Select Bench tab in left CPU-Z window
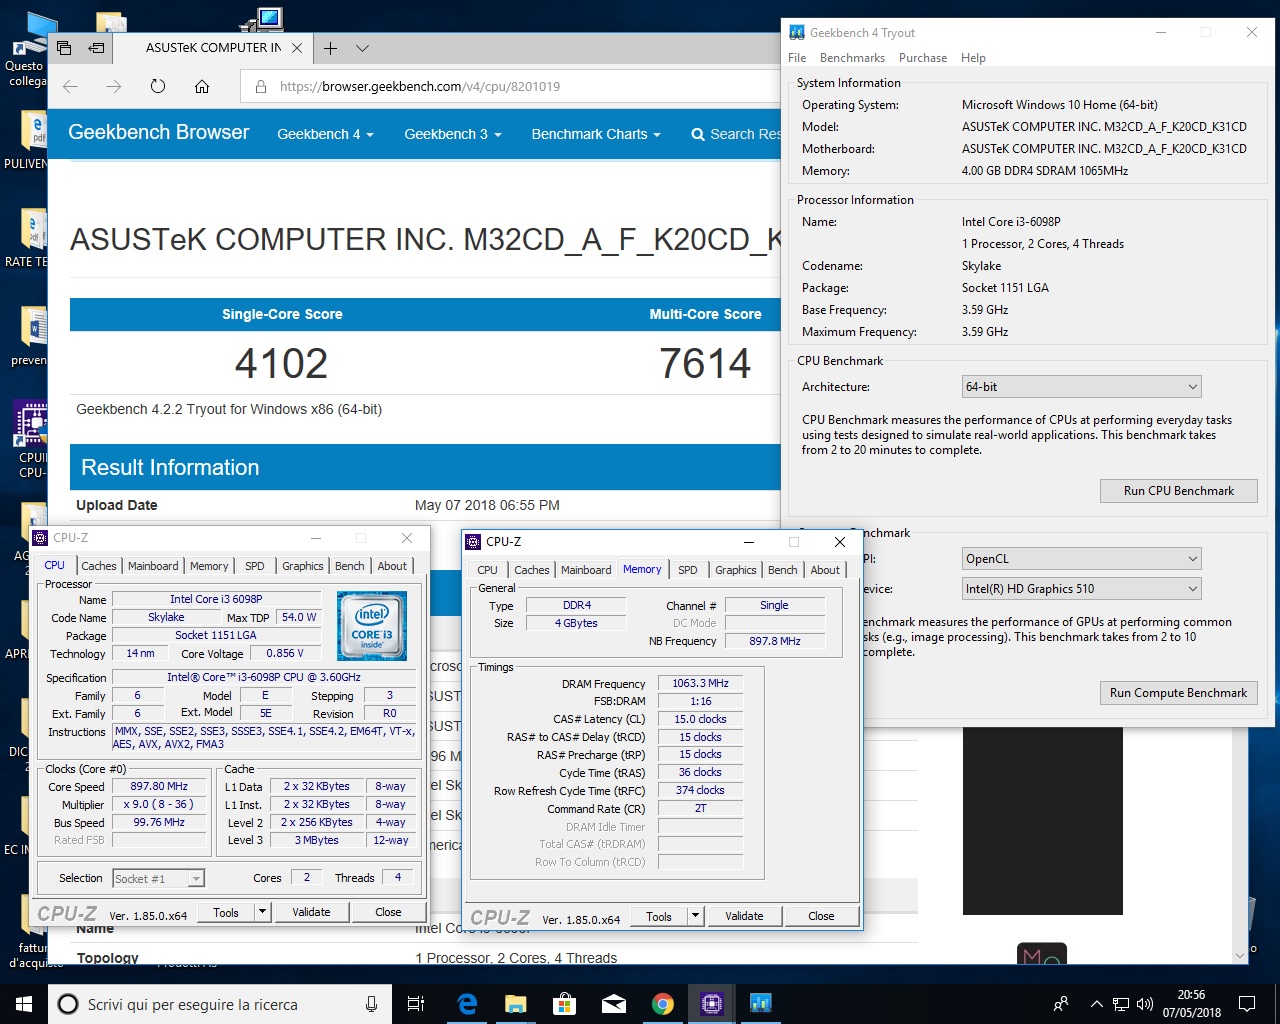This screenshot has height=1024, width=1280. [350, 566]
